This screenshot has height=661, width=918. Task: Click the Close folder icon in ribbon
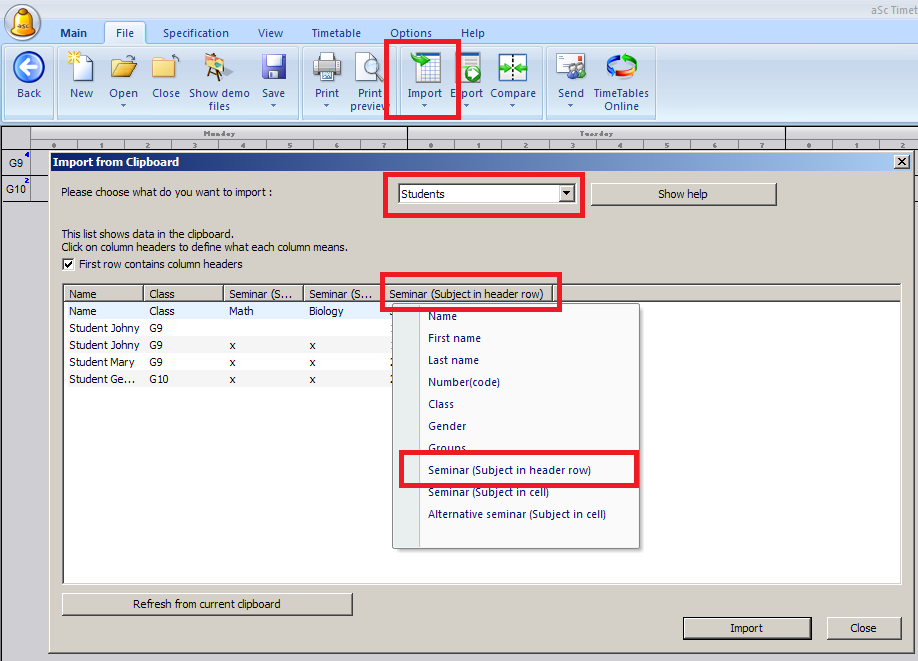tap(165, 68)
